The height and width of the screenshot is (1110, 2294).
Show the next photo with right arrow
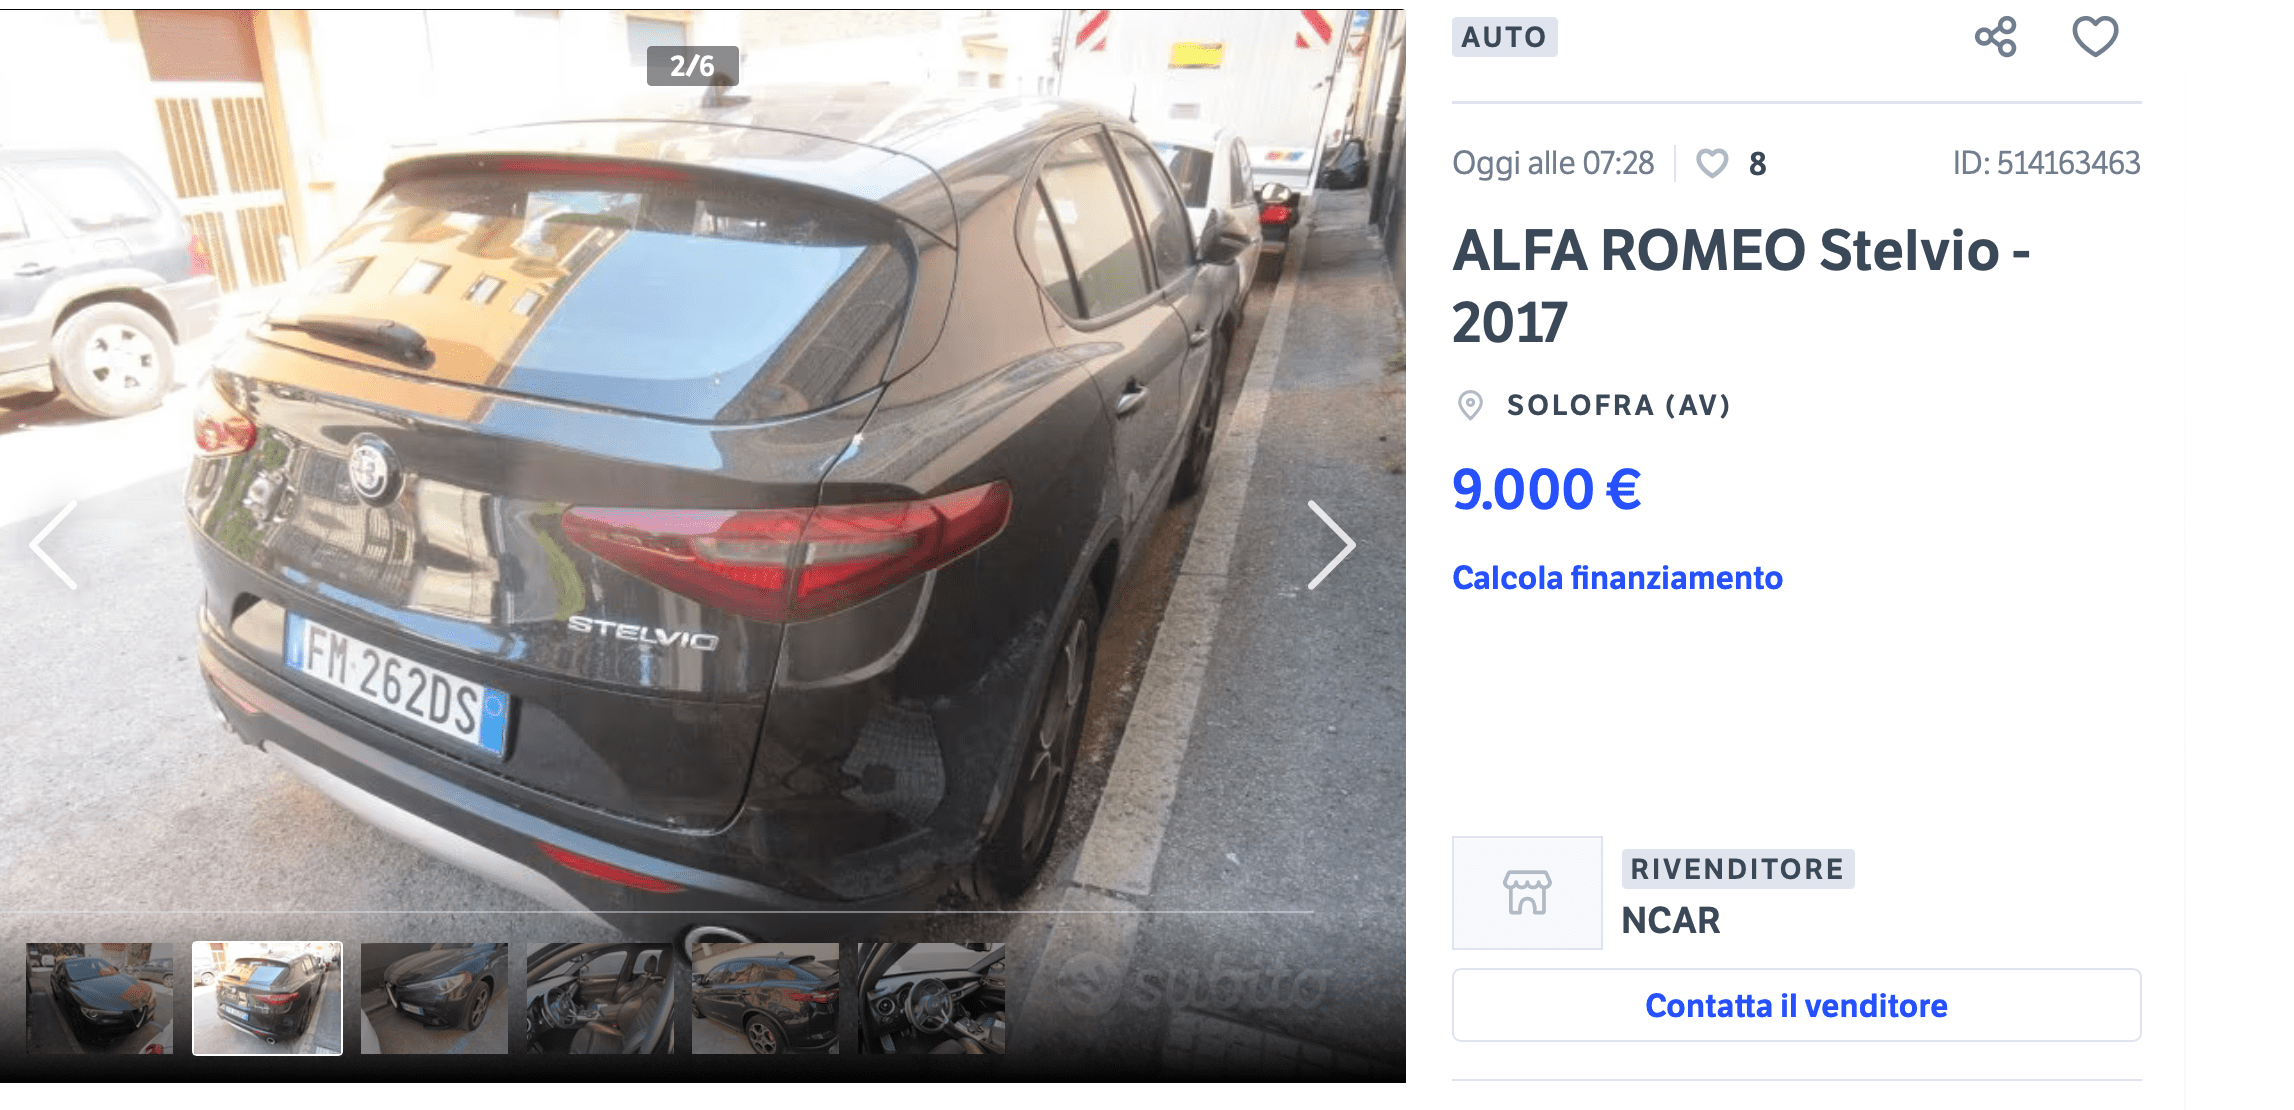pyautogui.click(x=1331, y=545)
